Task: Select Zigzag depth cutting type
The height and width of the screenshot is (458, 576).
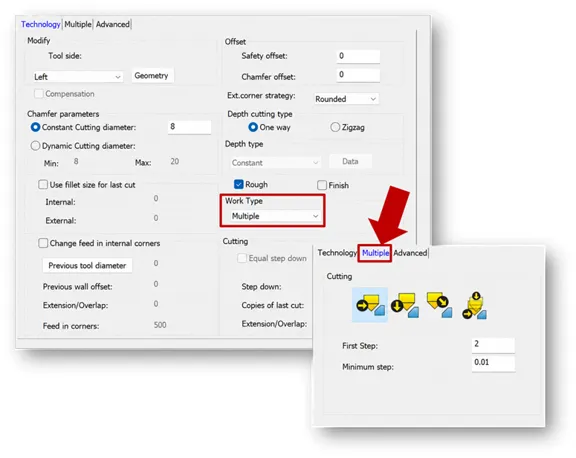Action: click(335, 127)
